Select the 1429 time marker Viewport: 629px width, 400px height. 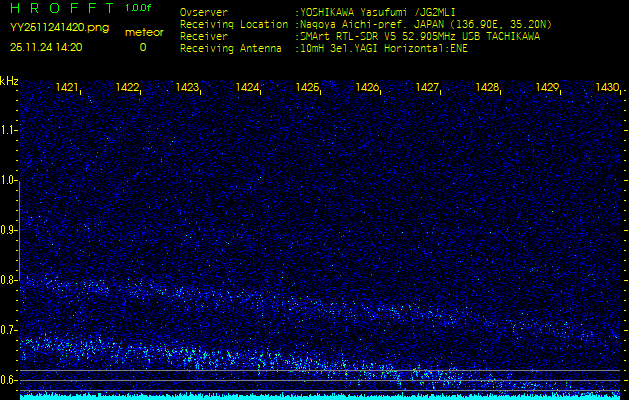(x=547, y=88)
